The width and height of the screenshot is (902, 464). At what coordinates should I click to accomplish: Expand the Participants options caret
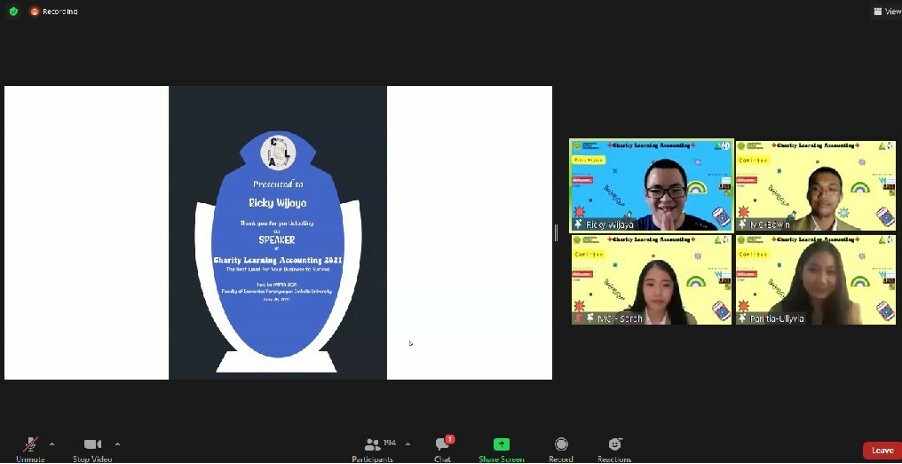point(407,443)
